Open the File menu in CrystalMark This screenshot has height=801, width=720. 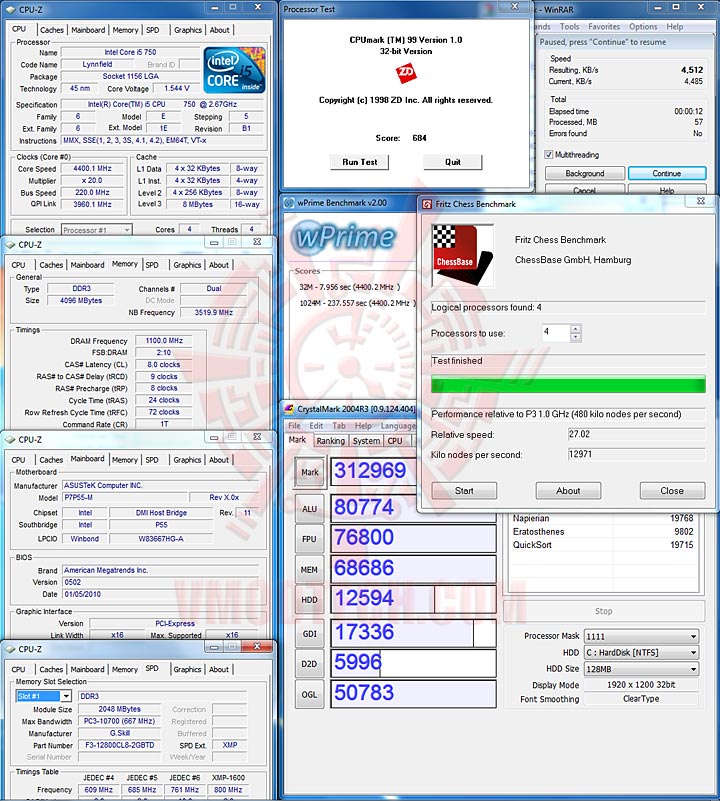click(294, 426)
